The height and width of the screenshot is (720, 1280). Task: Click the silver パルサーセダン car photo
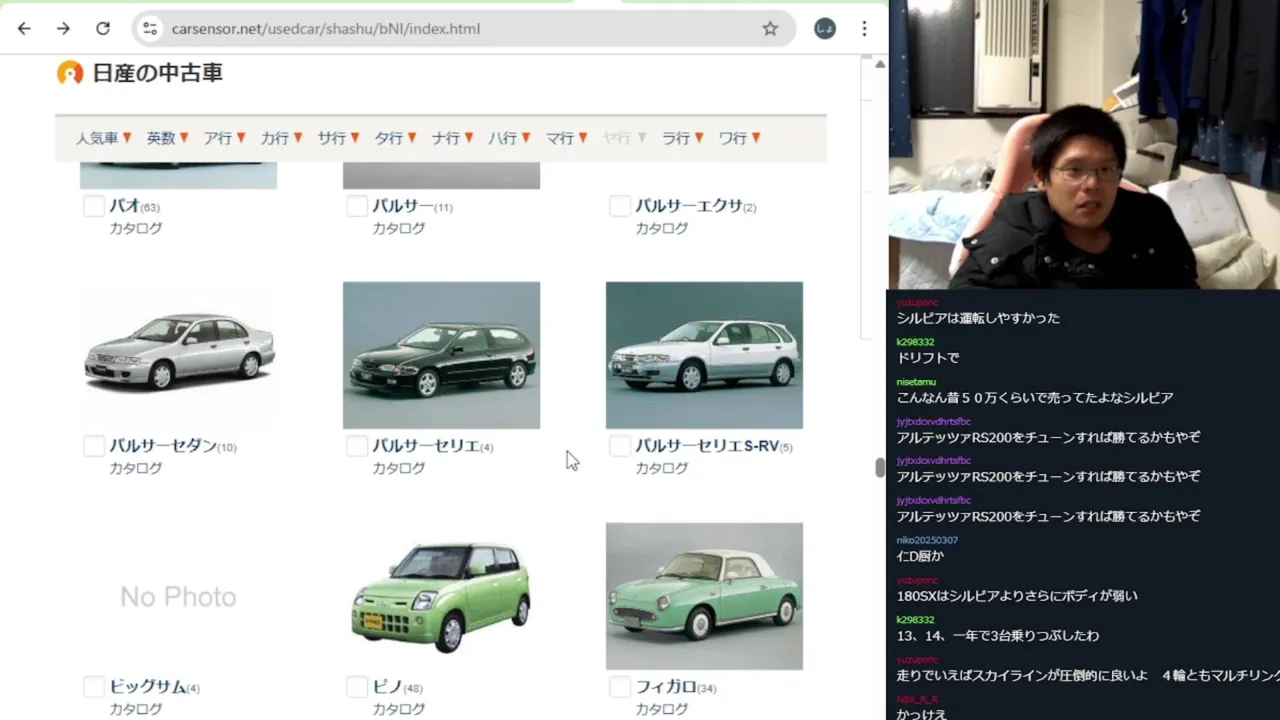coord(178,355)
